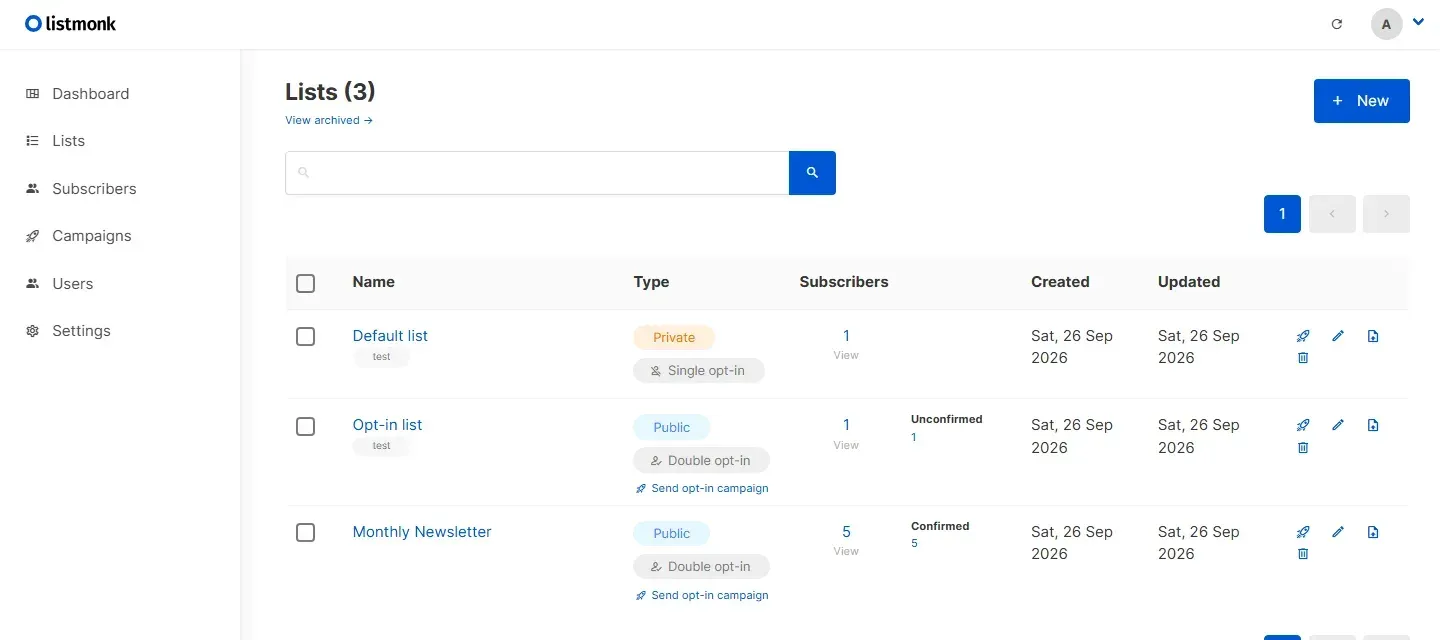
Task: Sort by the Name column header
Action: 373,282
